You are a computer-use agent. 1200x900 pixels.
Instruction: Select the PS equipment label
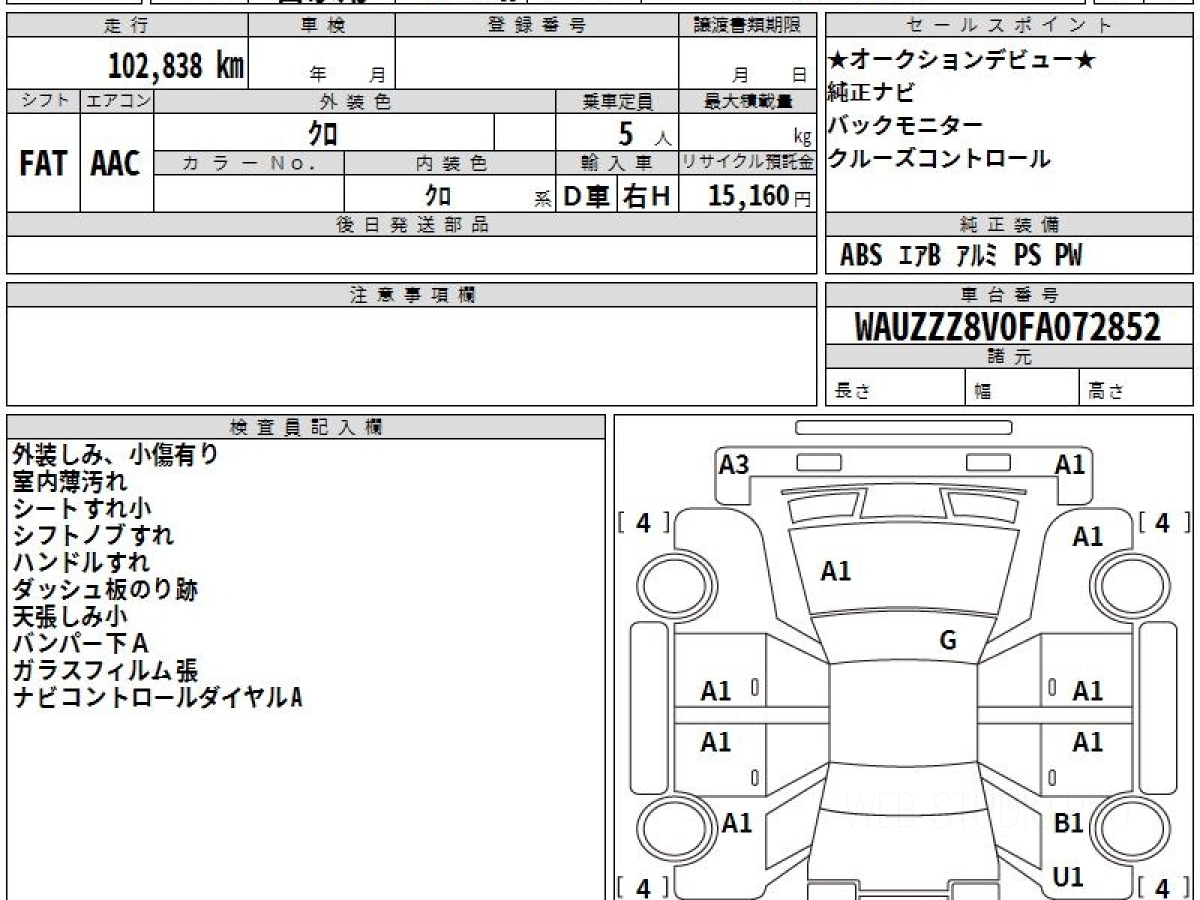(x=1027, y=256)
